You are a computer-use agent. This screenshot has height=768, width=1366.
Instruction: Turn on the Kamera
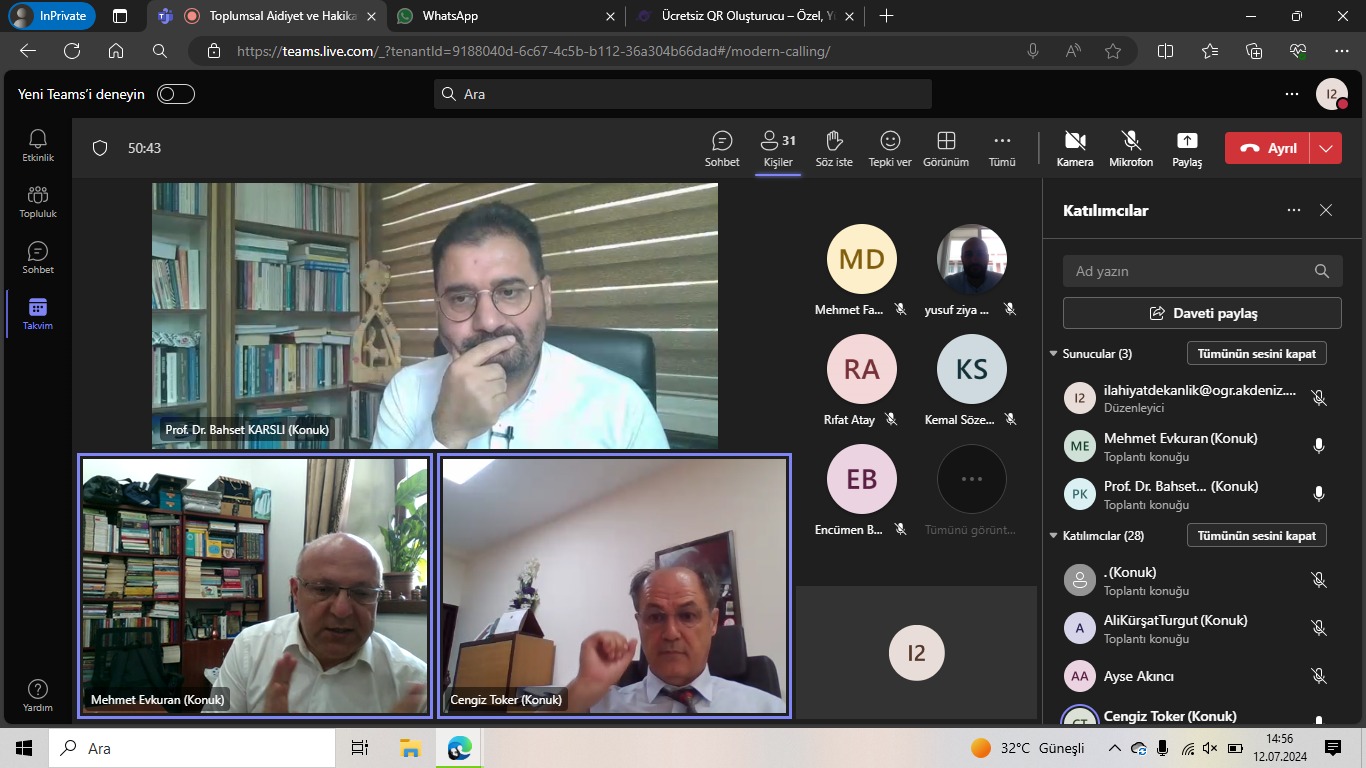click(x=1075, y=148)
